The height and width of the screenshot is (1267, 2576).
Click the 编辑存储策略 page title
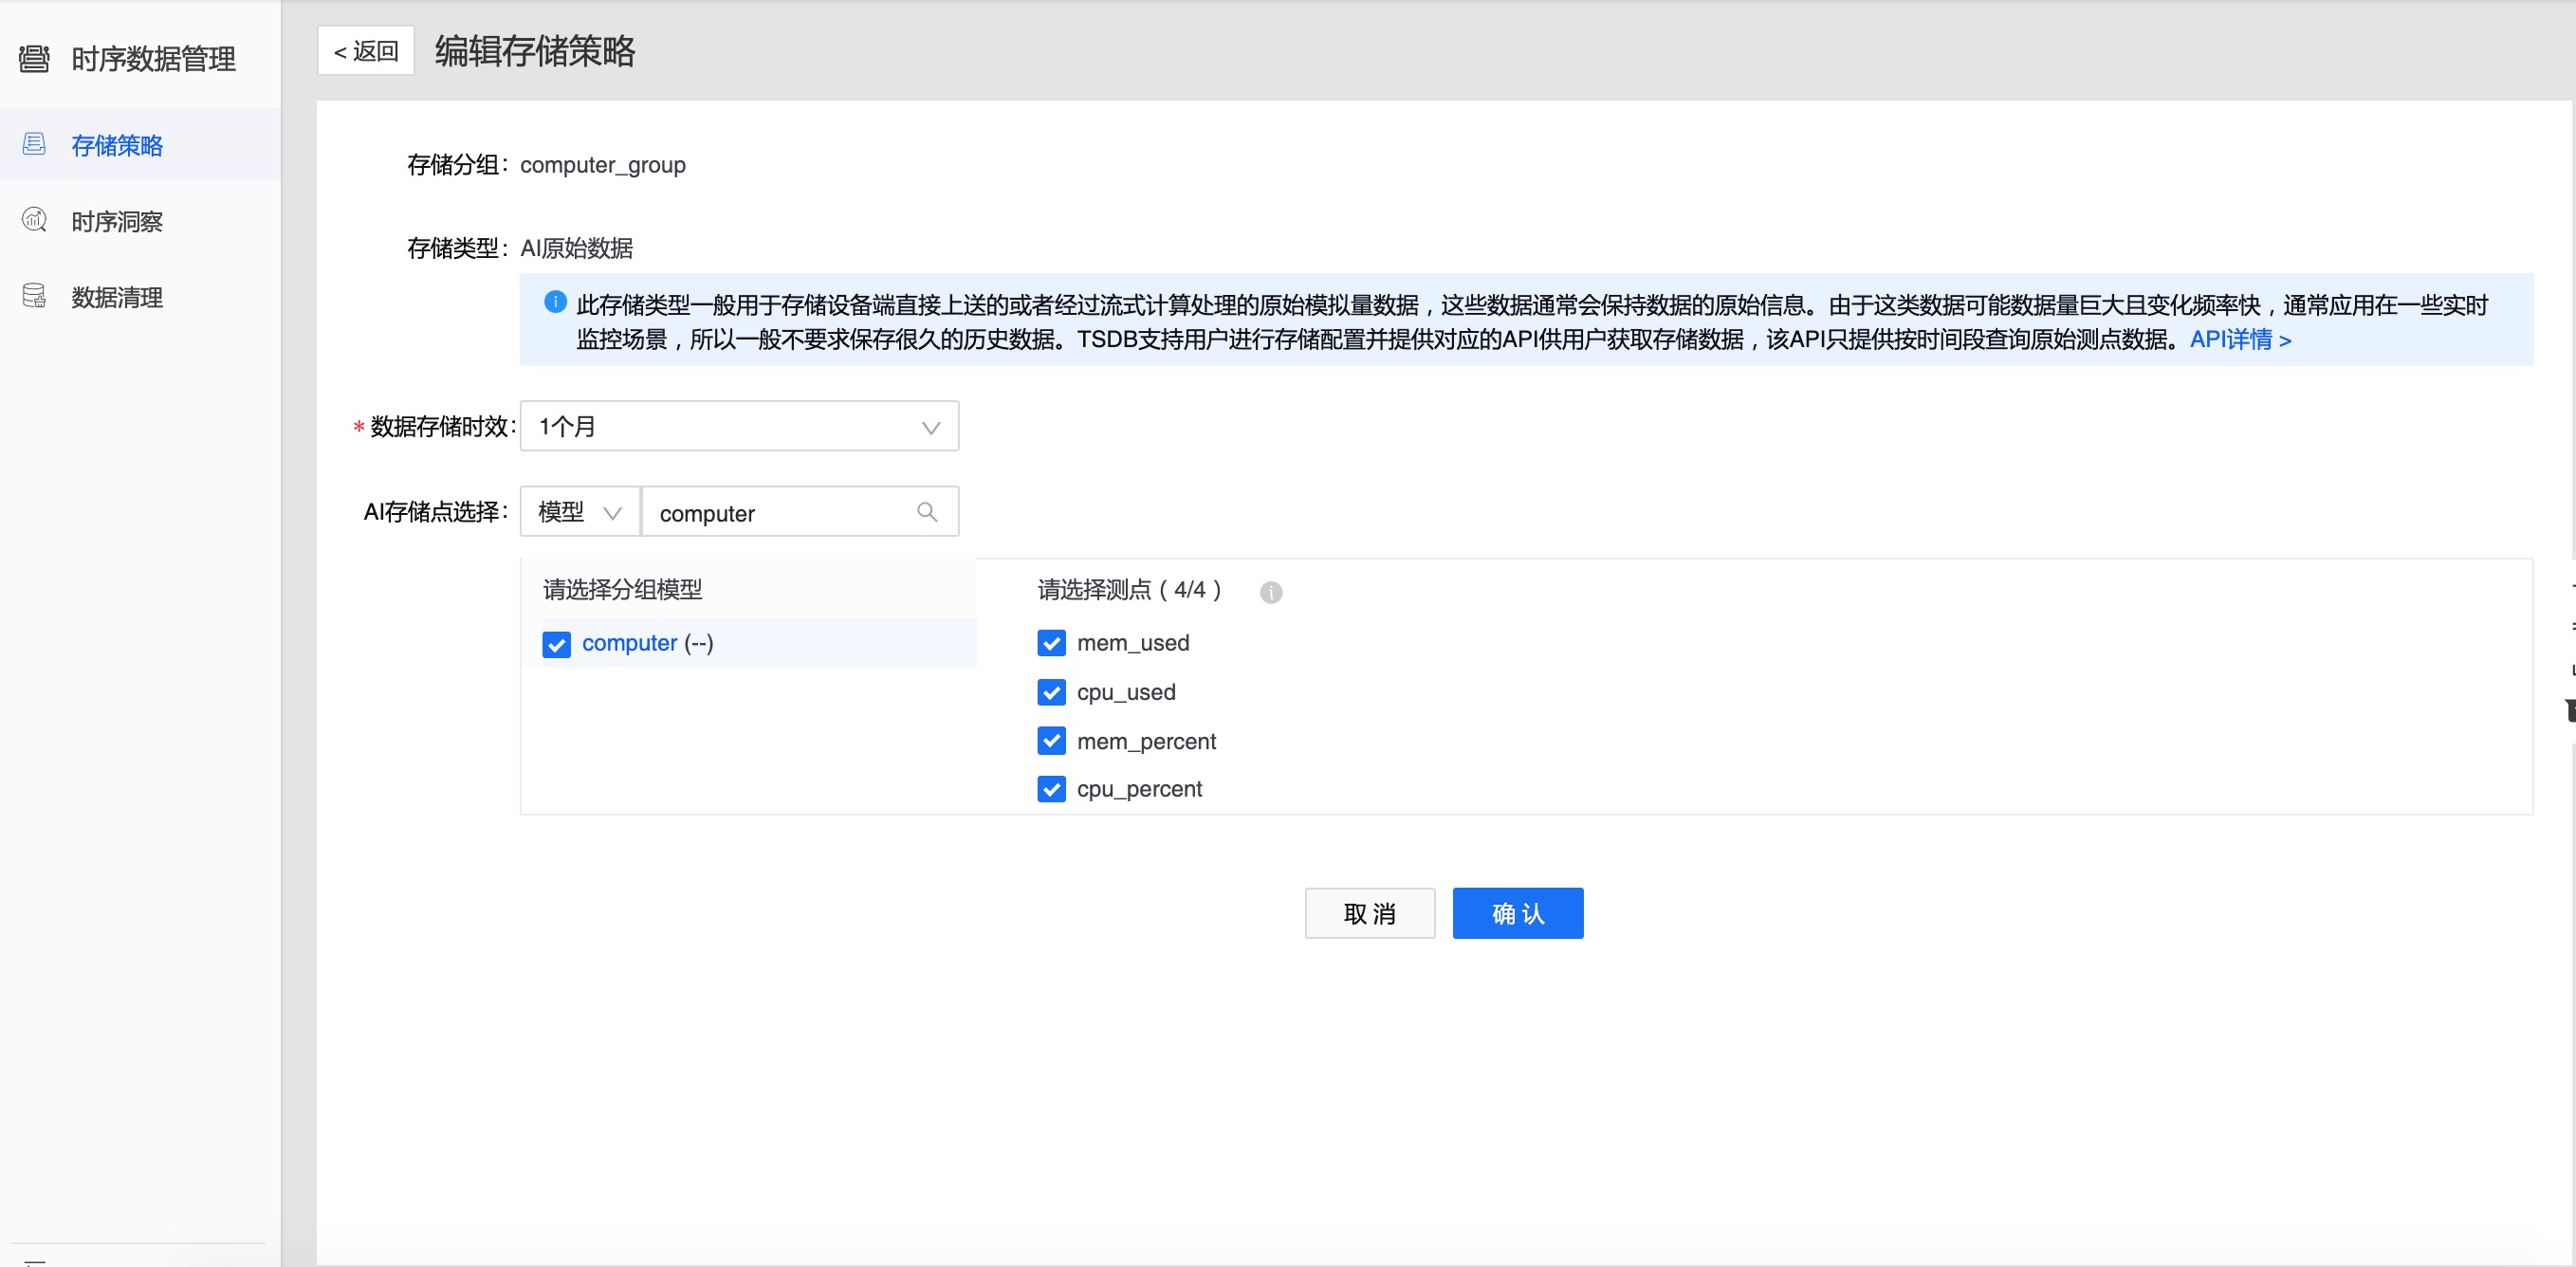tap(535, 51)
